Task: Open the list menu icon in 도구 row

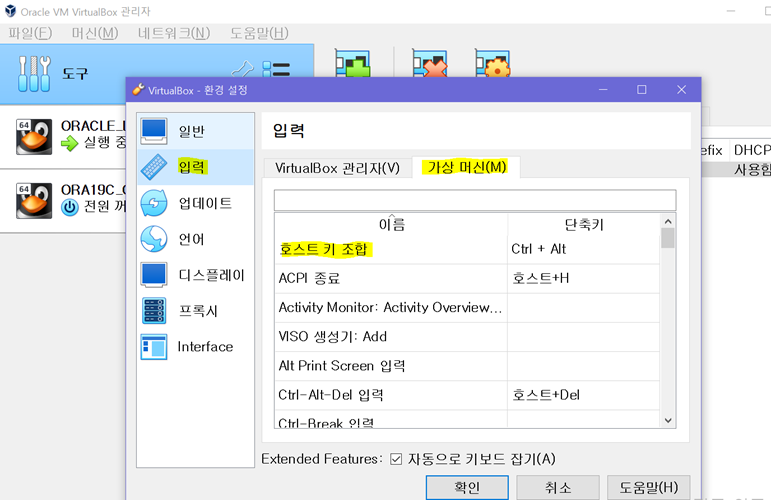Action: (276, 69)
